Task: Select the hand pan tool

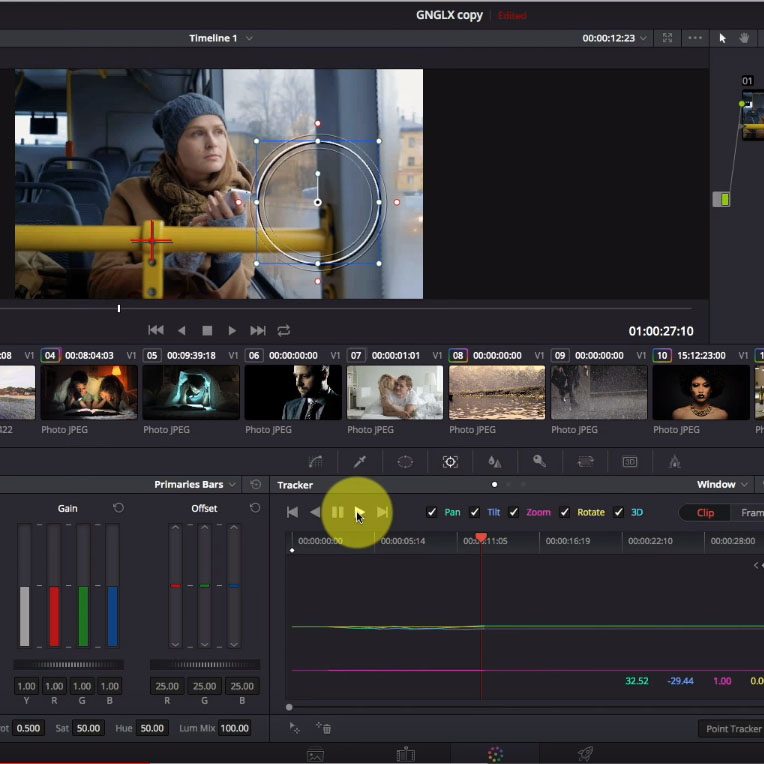Action: (744, 38)
